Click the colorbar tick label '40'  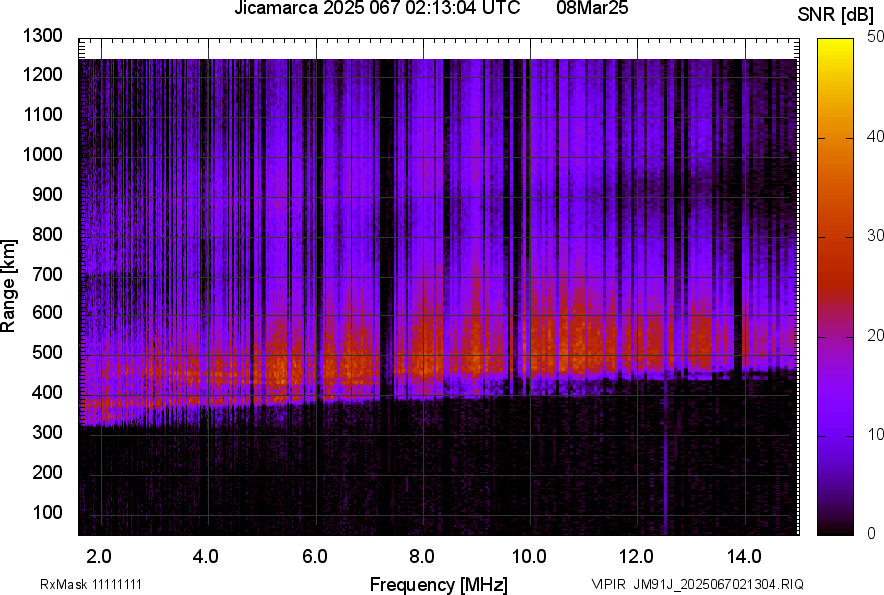[875, 136]
